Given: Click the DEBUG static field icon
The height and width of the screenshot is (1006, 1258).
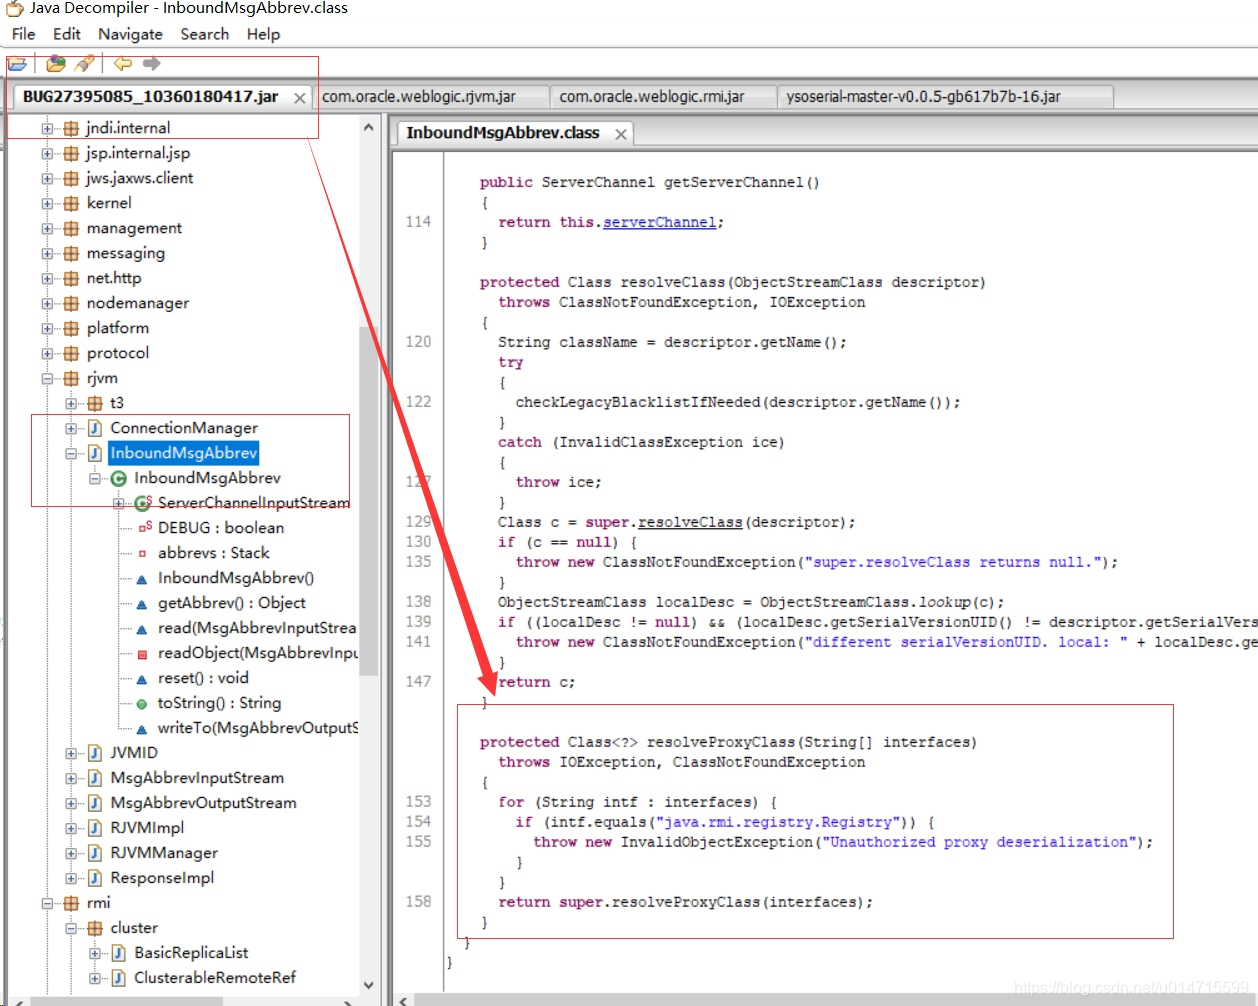Looking at the screenshot, I should [x=143, y=528].
